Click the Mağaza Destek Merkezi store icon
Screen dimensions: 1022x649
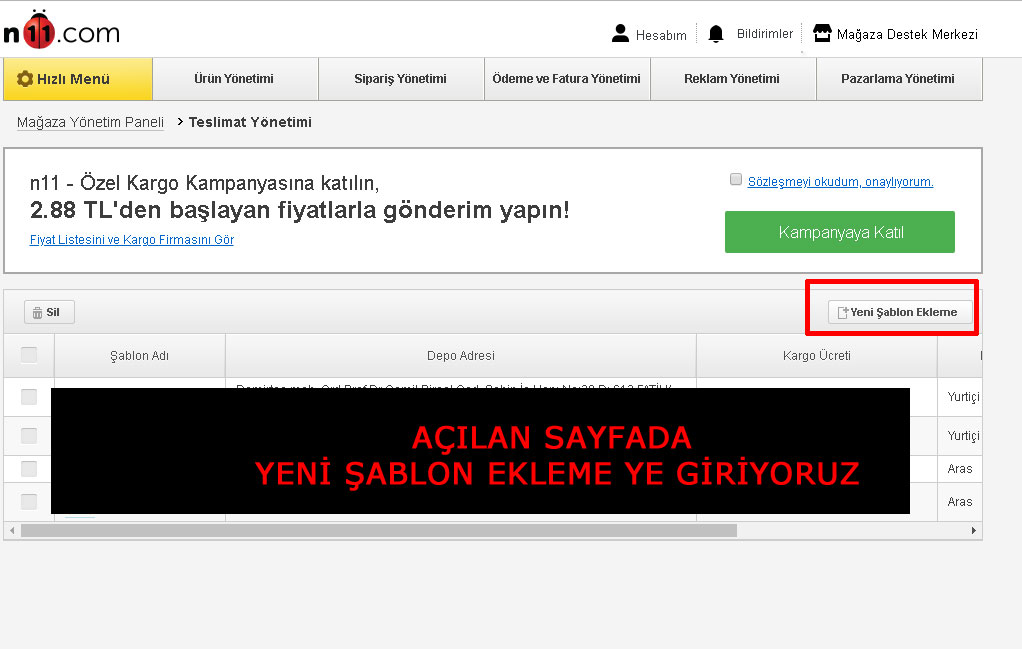(822, 34)
